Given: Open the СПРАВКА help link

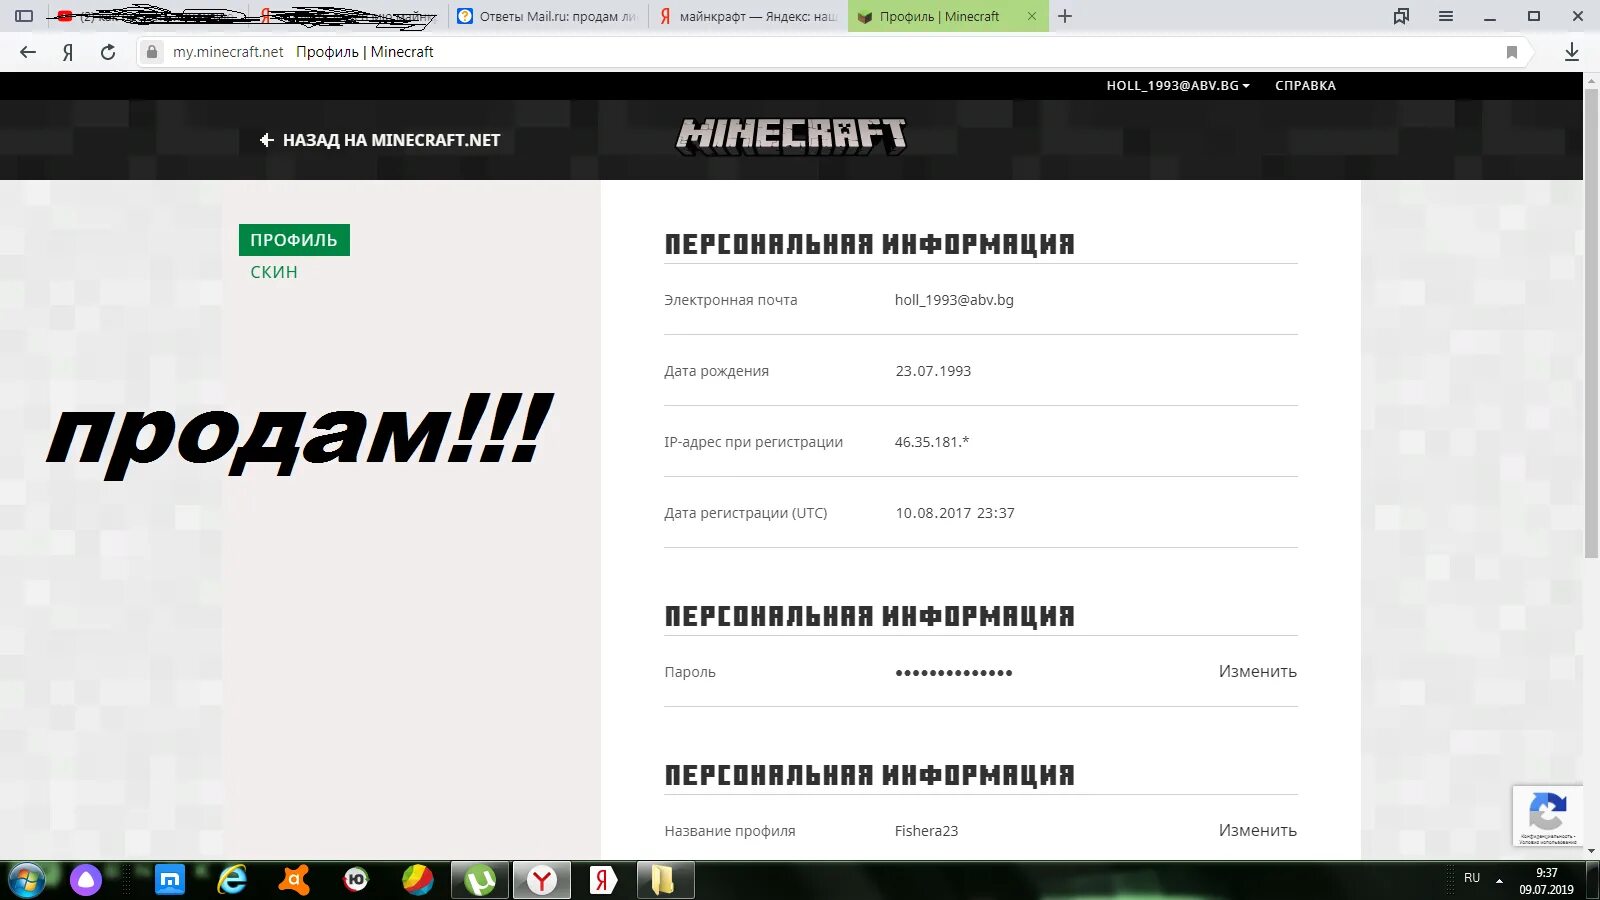Looking at the screenshot, I should (x=1305, y=86).
